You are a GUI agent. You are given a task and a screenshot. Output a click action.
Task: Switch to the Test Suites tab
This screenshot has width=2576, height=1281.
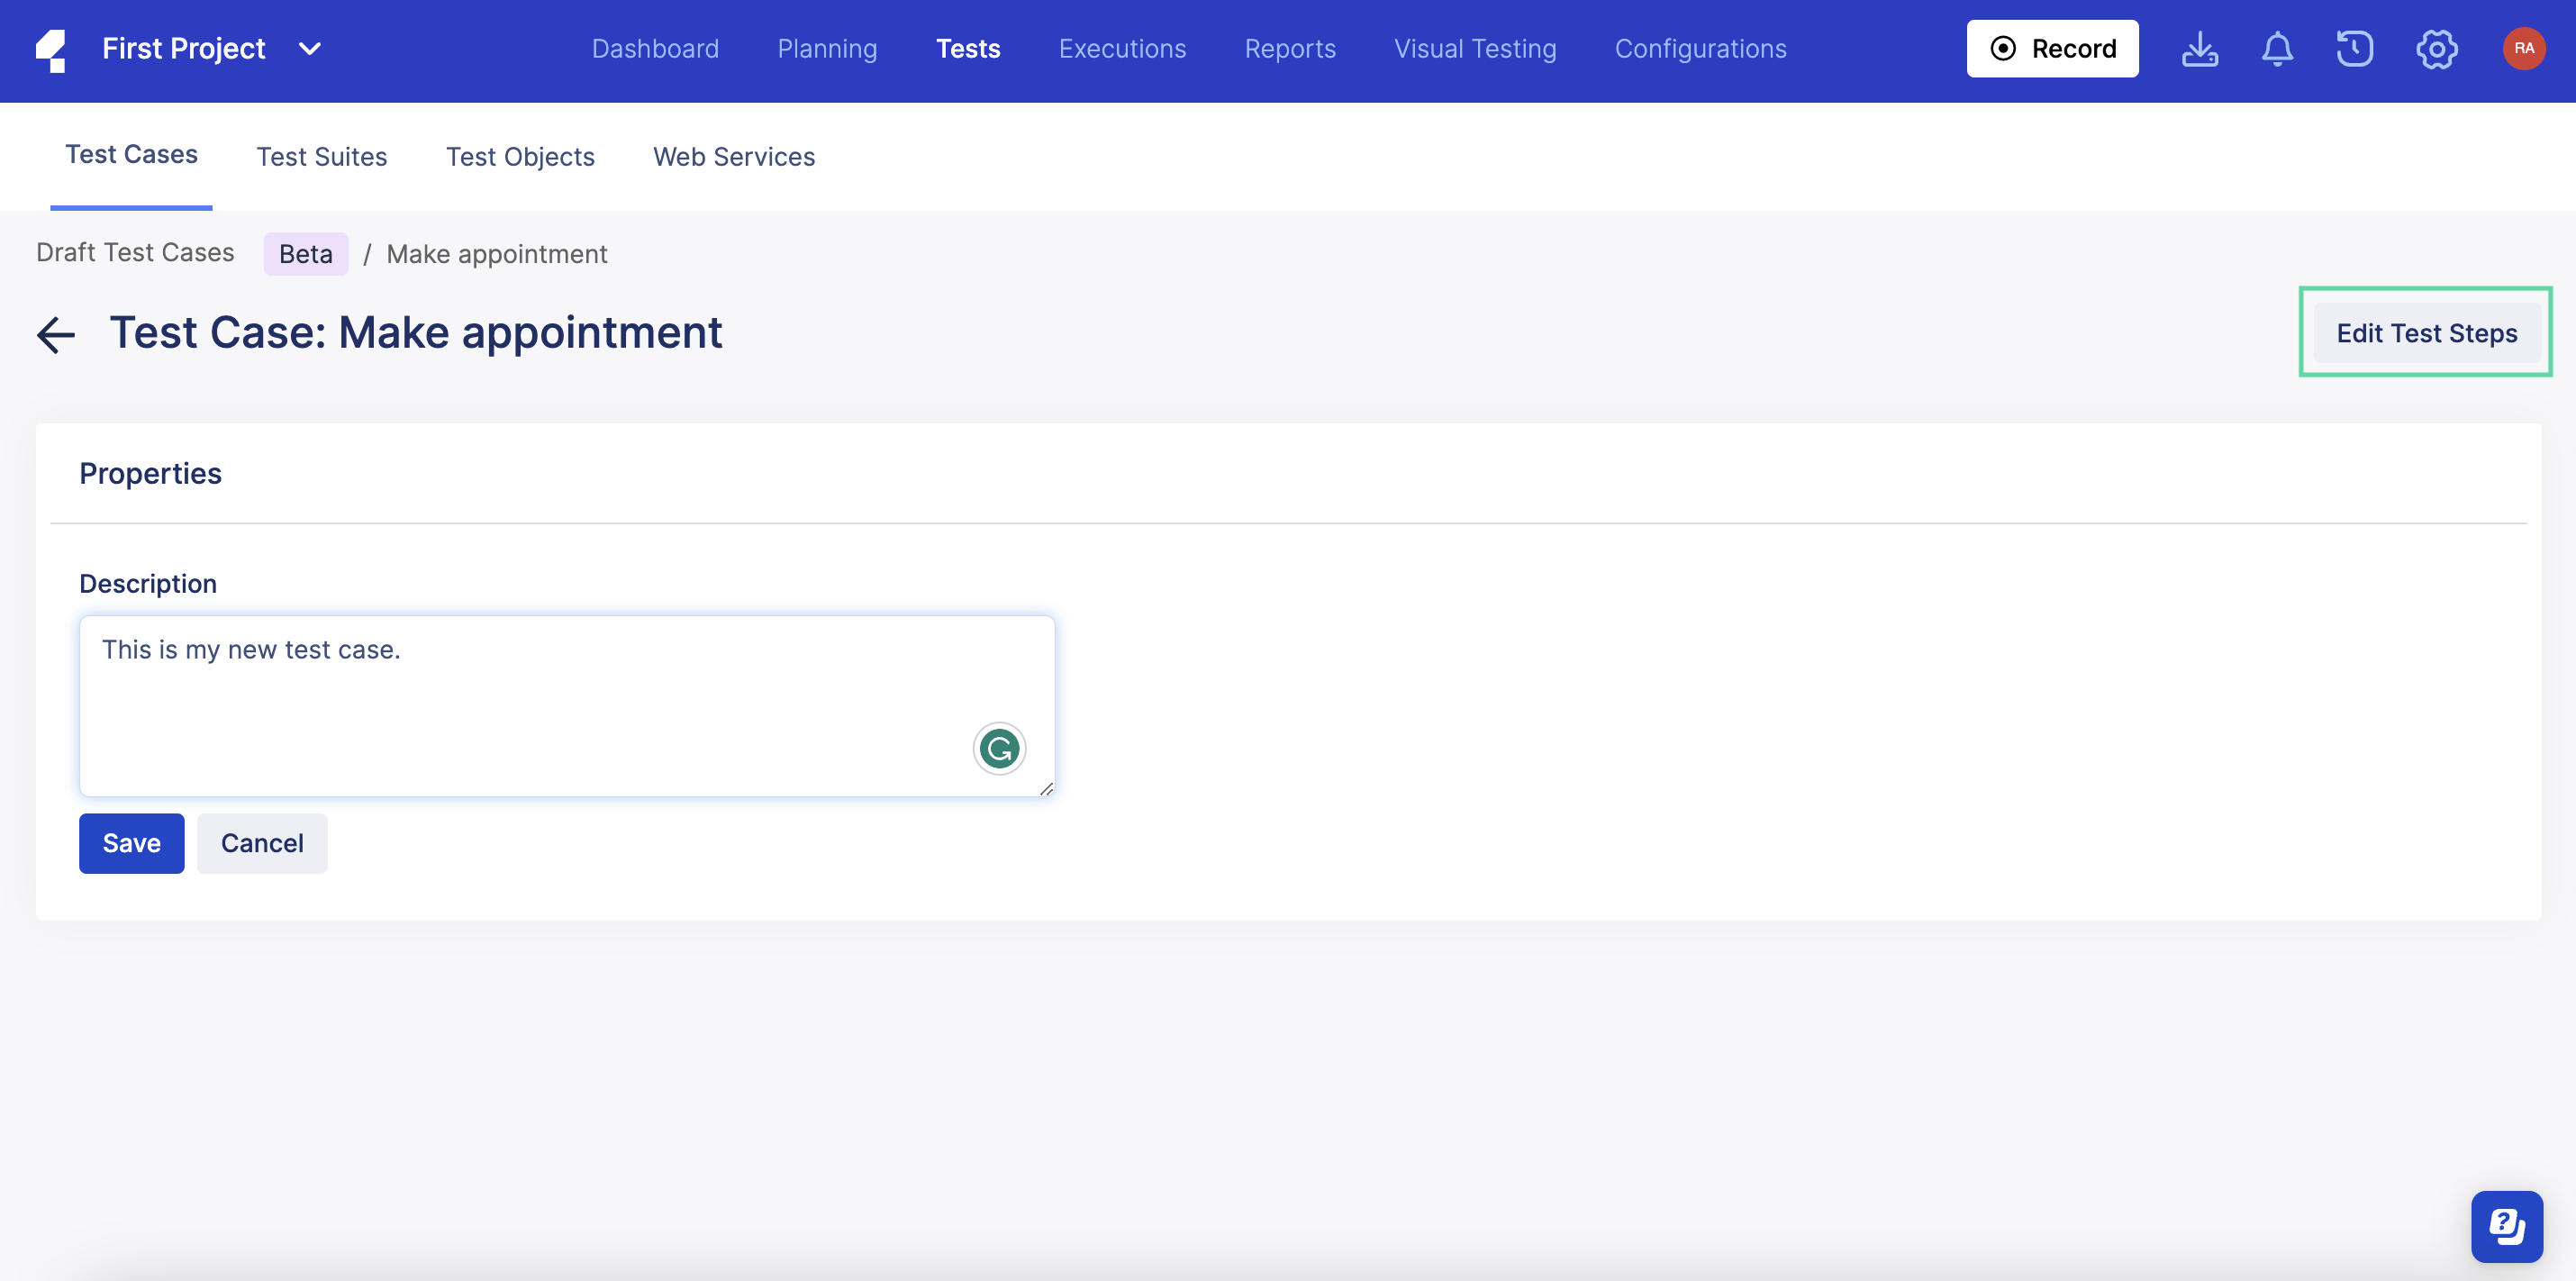321,154
